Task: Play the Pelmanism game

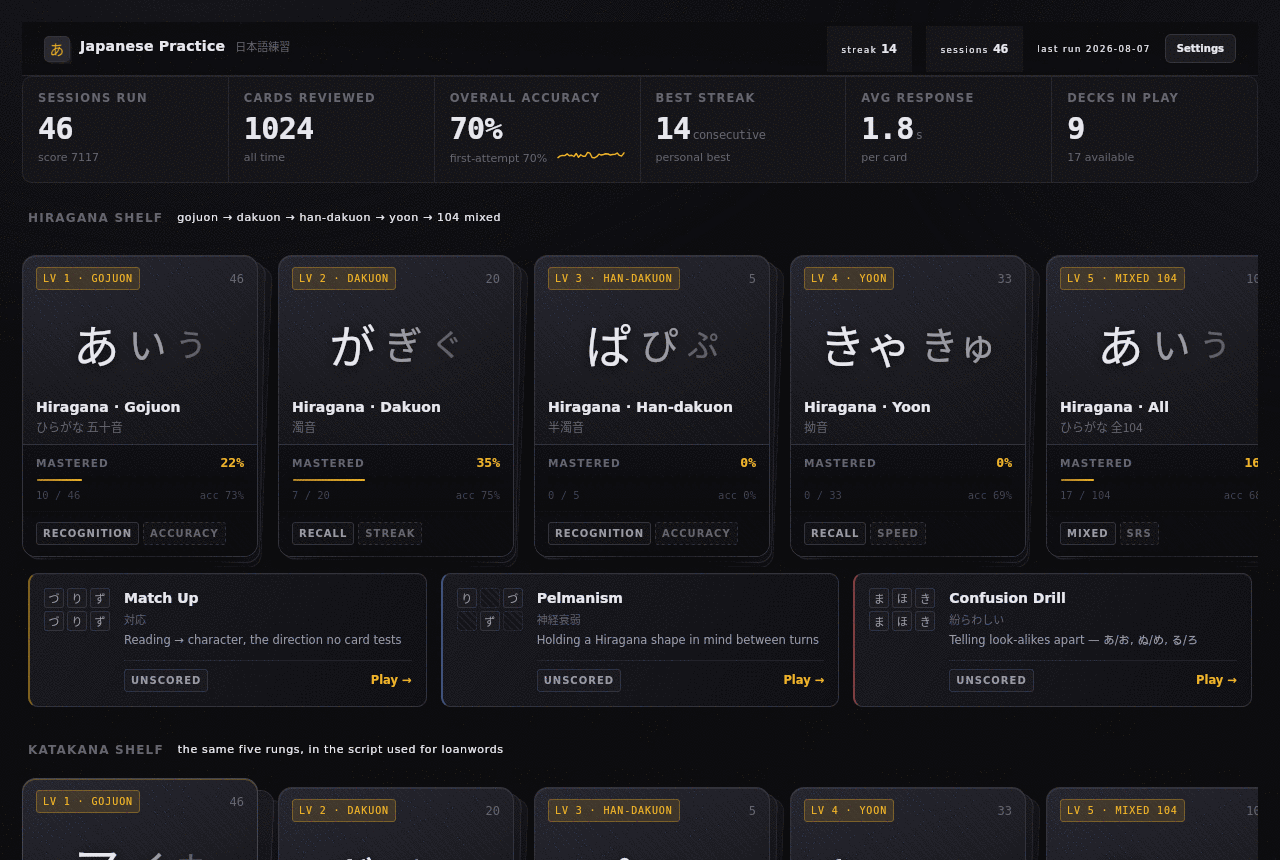Action: tap(804, 680)
